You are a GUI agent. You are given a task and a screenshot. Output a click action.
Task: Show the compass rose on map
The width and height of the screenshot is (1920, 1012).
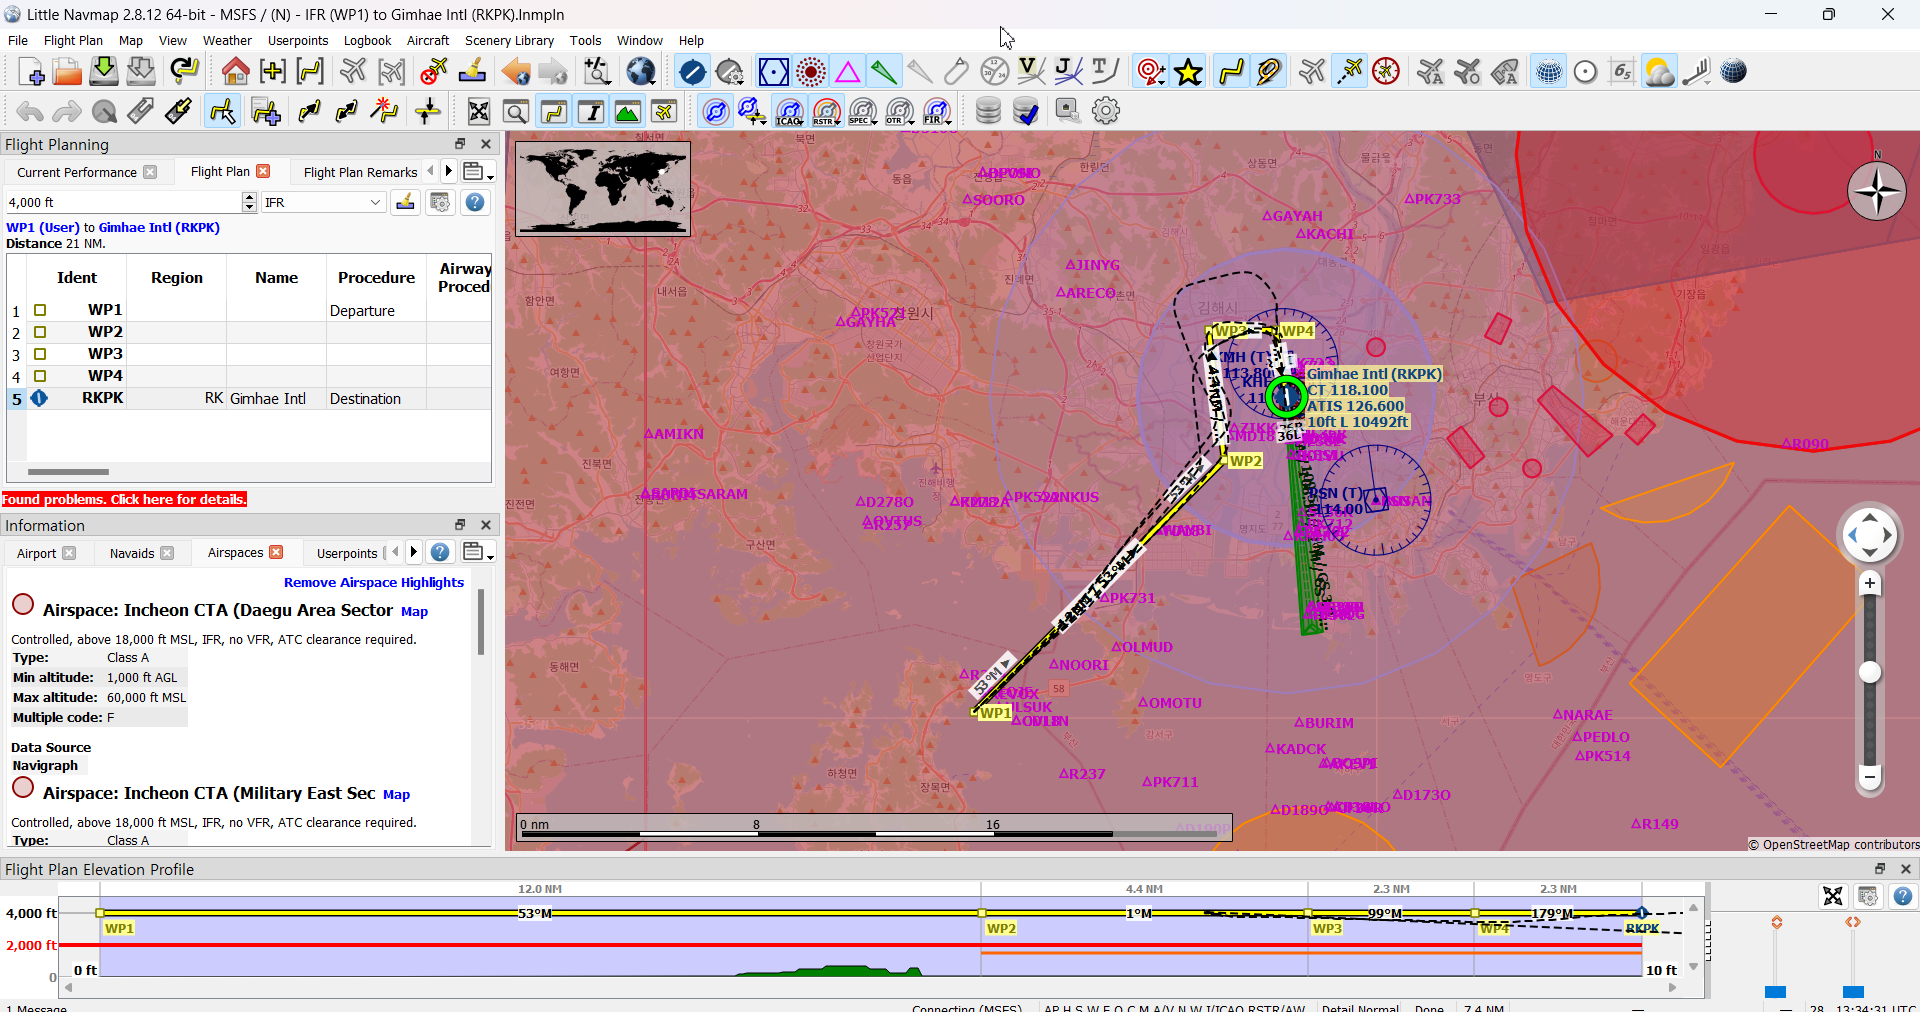click(1386, 72)
